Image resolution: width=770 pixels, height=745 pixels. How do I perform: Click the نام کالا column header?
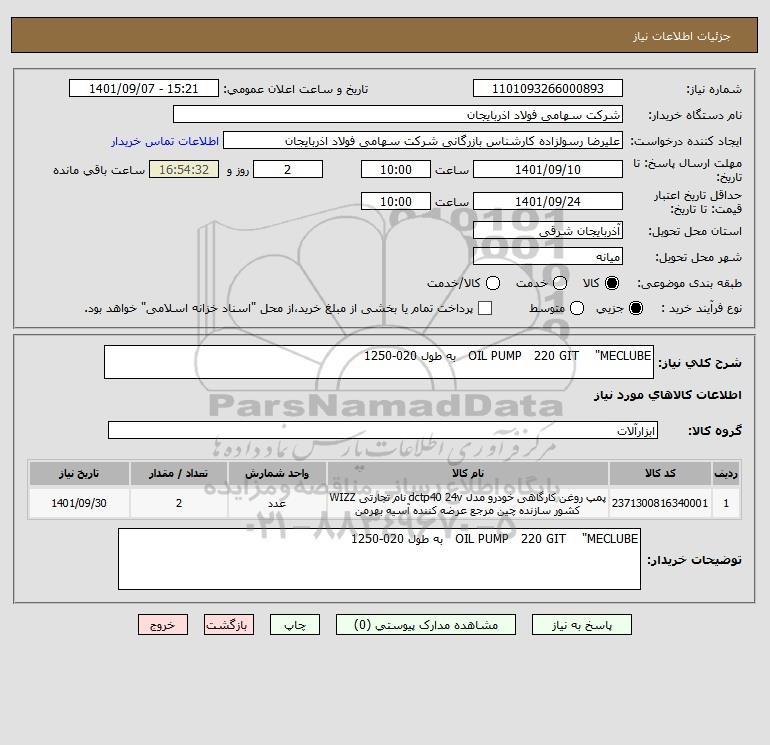468,473
